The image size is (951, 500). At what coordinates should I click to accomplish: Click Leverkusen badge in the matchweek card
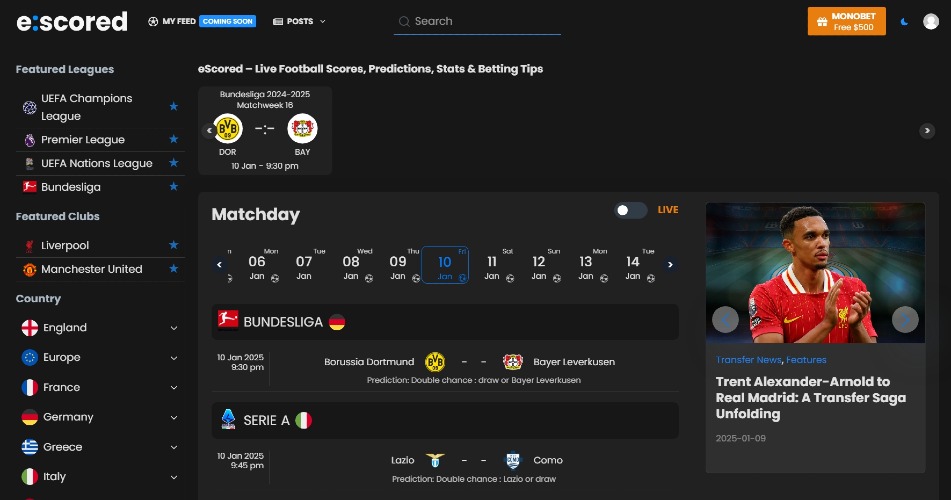click(302, 129)
